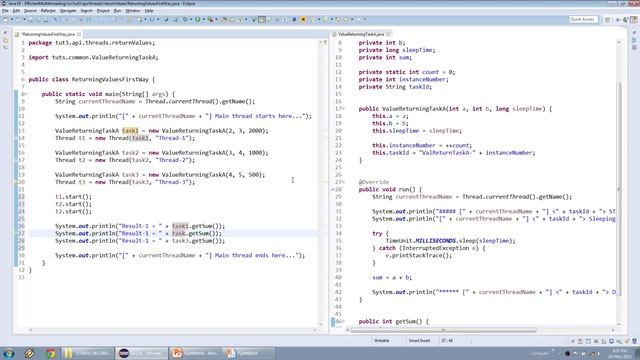Image resolution: width=640 pixels, height=360 pixels.
Task: Collapse the main method fold marker
Action: 27,94
